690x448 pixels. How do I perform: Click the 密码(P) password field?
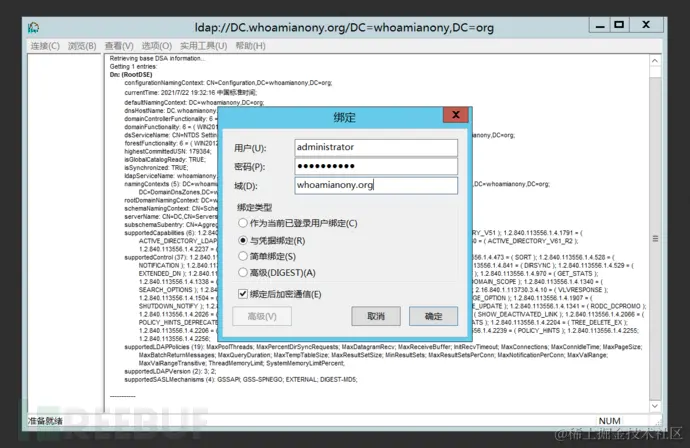[376, 166]
